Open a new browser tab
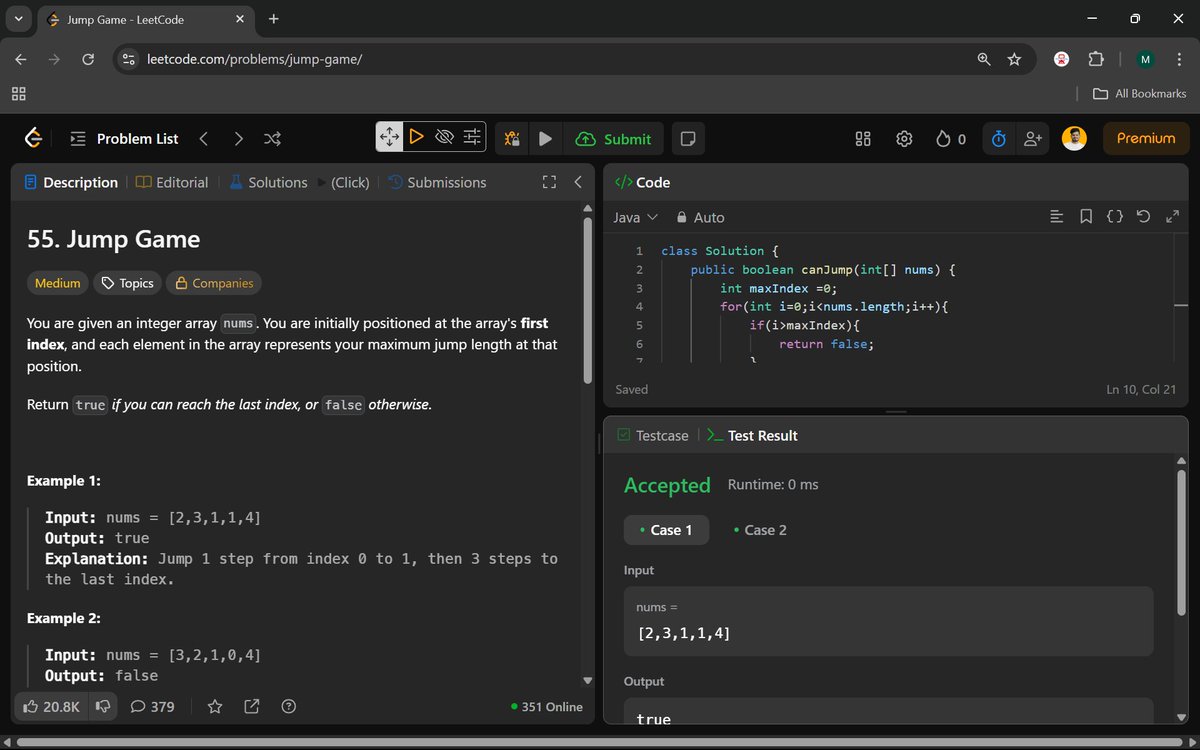This screenshot has height=750, width=1200. coord(274,18)
